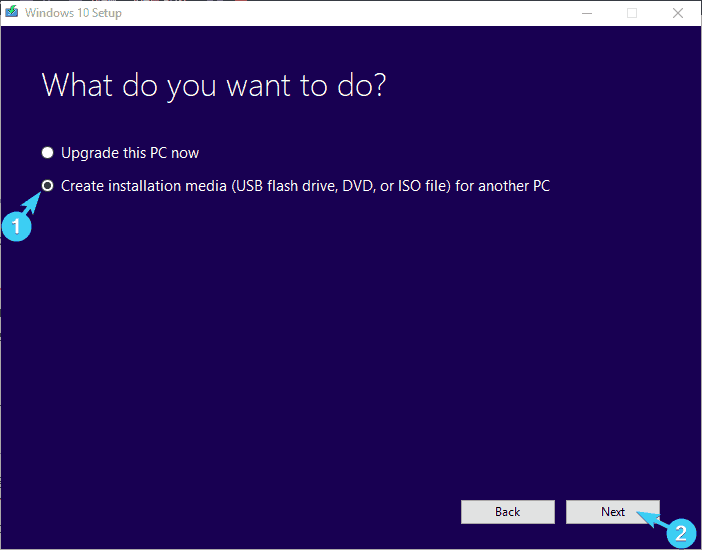
Task: Click the 'What do you want to do?' heading
Action: click(x=214, y=85)
